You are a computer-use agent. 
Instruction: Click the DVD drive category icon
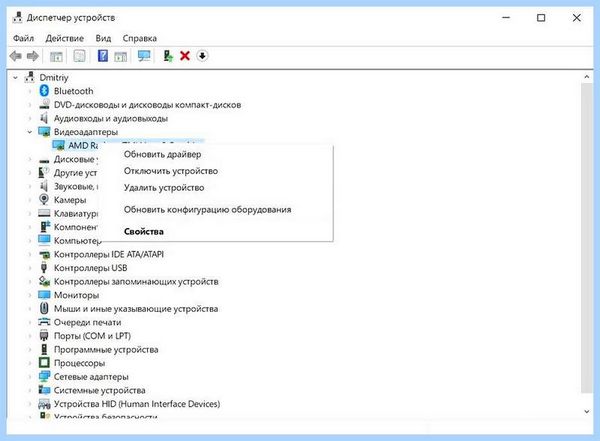[44, 104]
